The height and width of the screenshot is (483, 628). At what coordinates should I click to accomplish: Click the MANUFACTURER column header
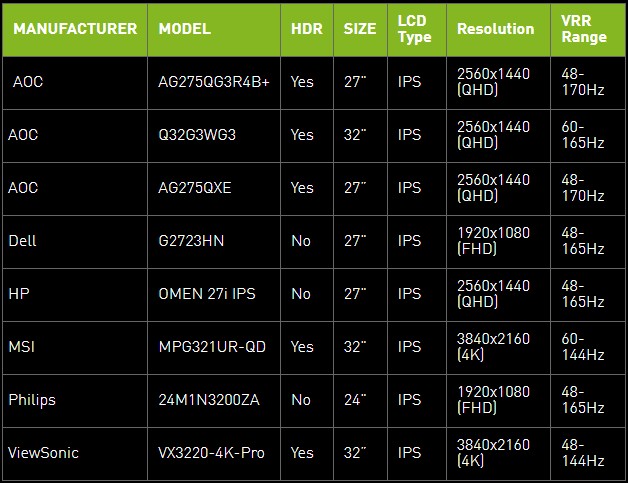click(x=72, y=29)
